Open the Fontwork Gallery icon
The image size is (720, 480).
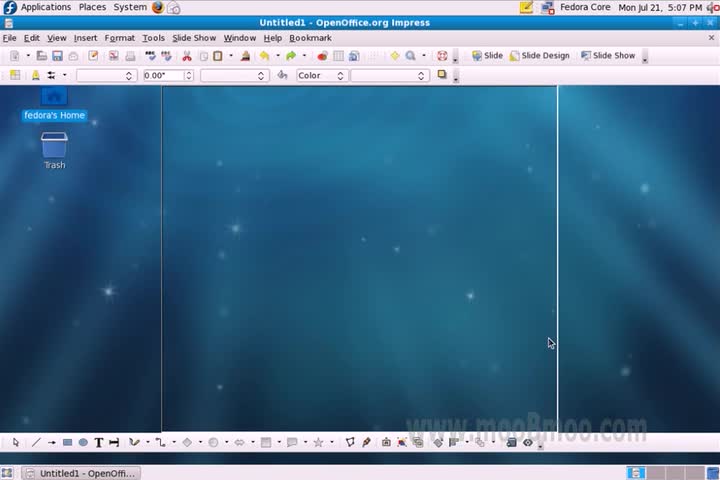point(386,442)
